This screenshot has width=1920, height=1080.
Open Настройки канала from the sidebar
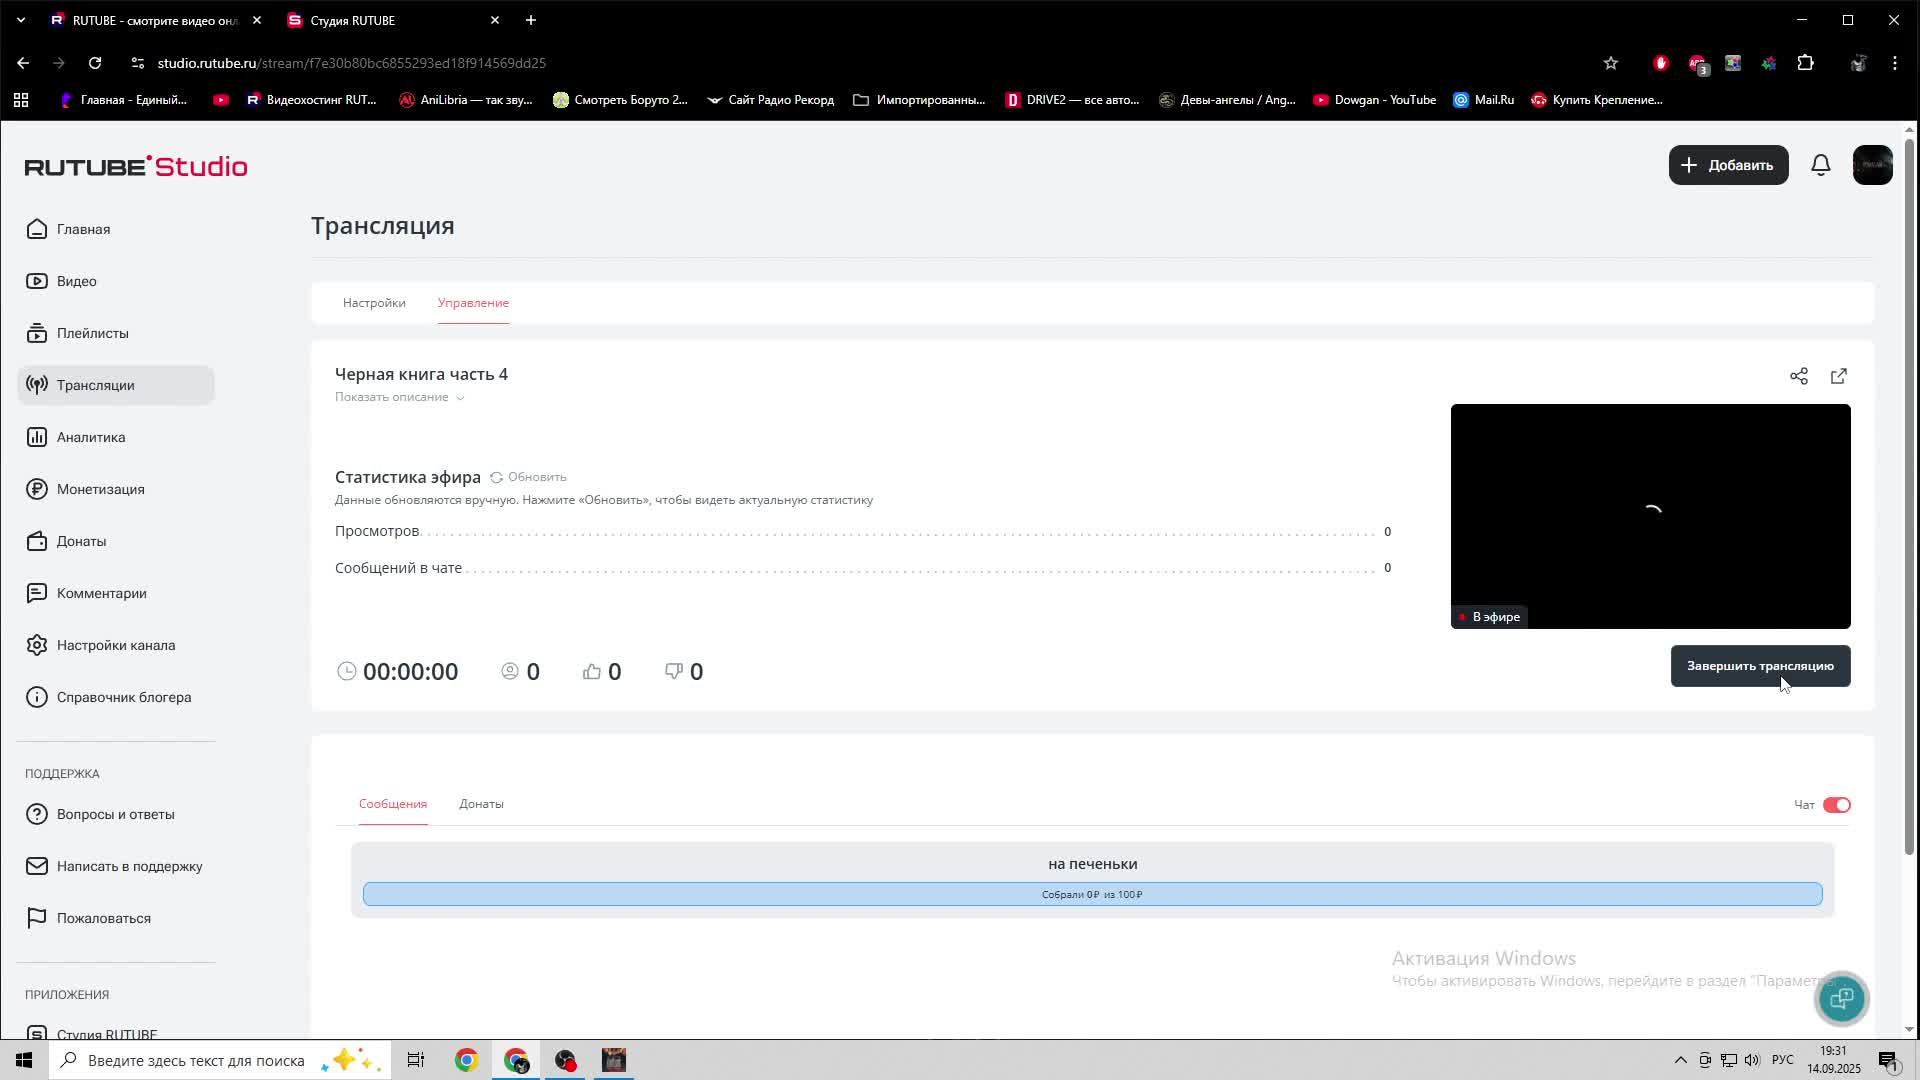click(115, 645)
